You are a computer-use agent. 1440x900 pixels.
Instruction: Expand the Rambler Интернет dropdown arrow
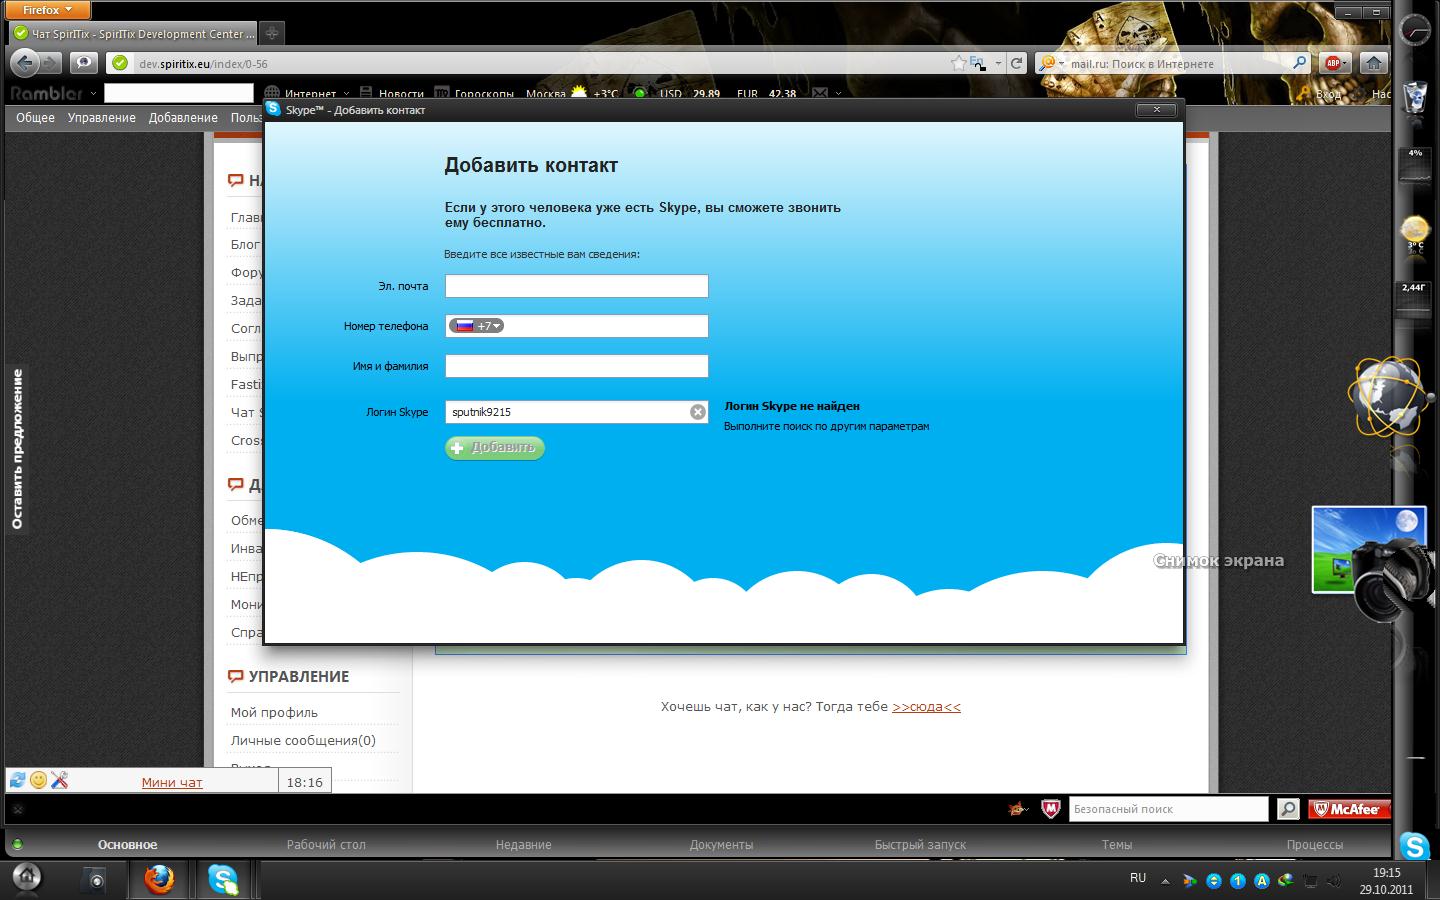(x=348, y=94)
